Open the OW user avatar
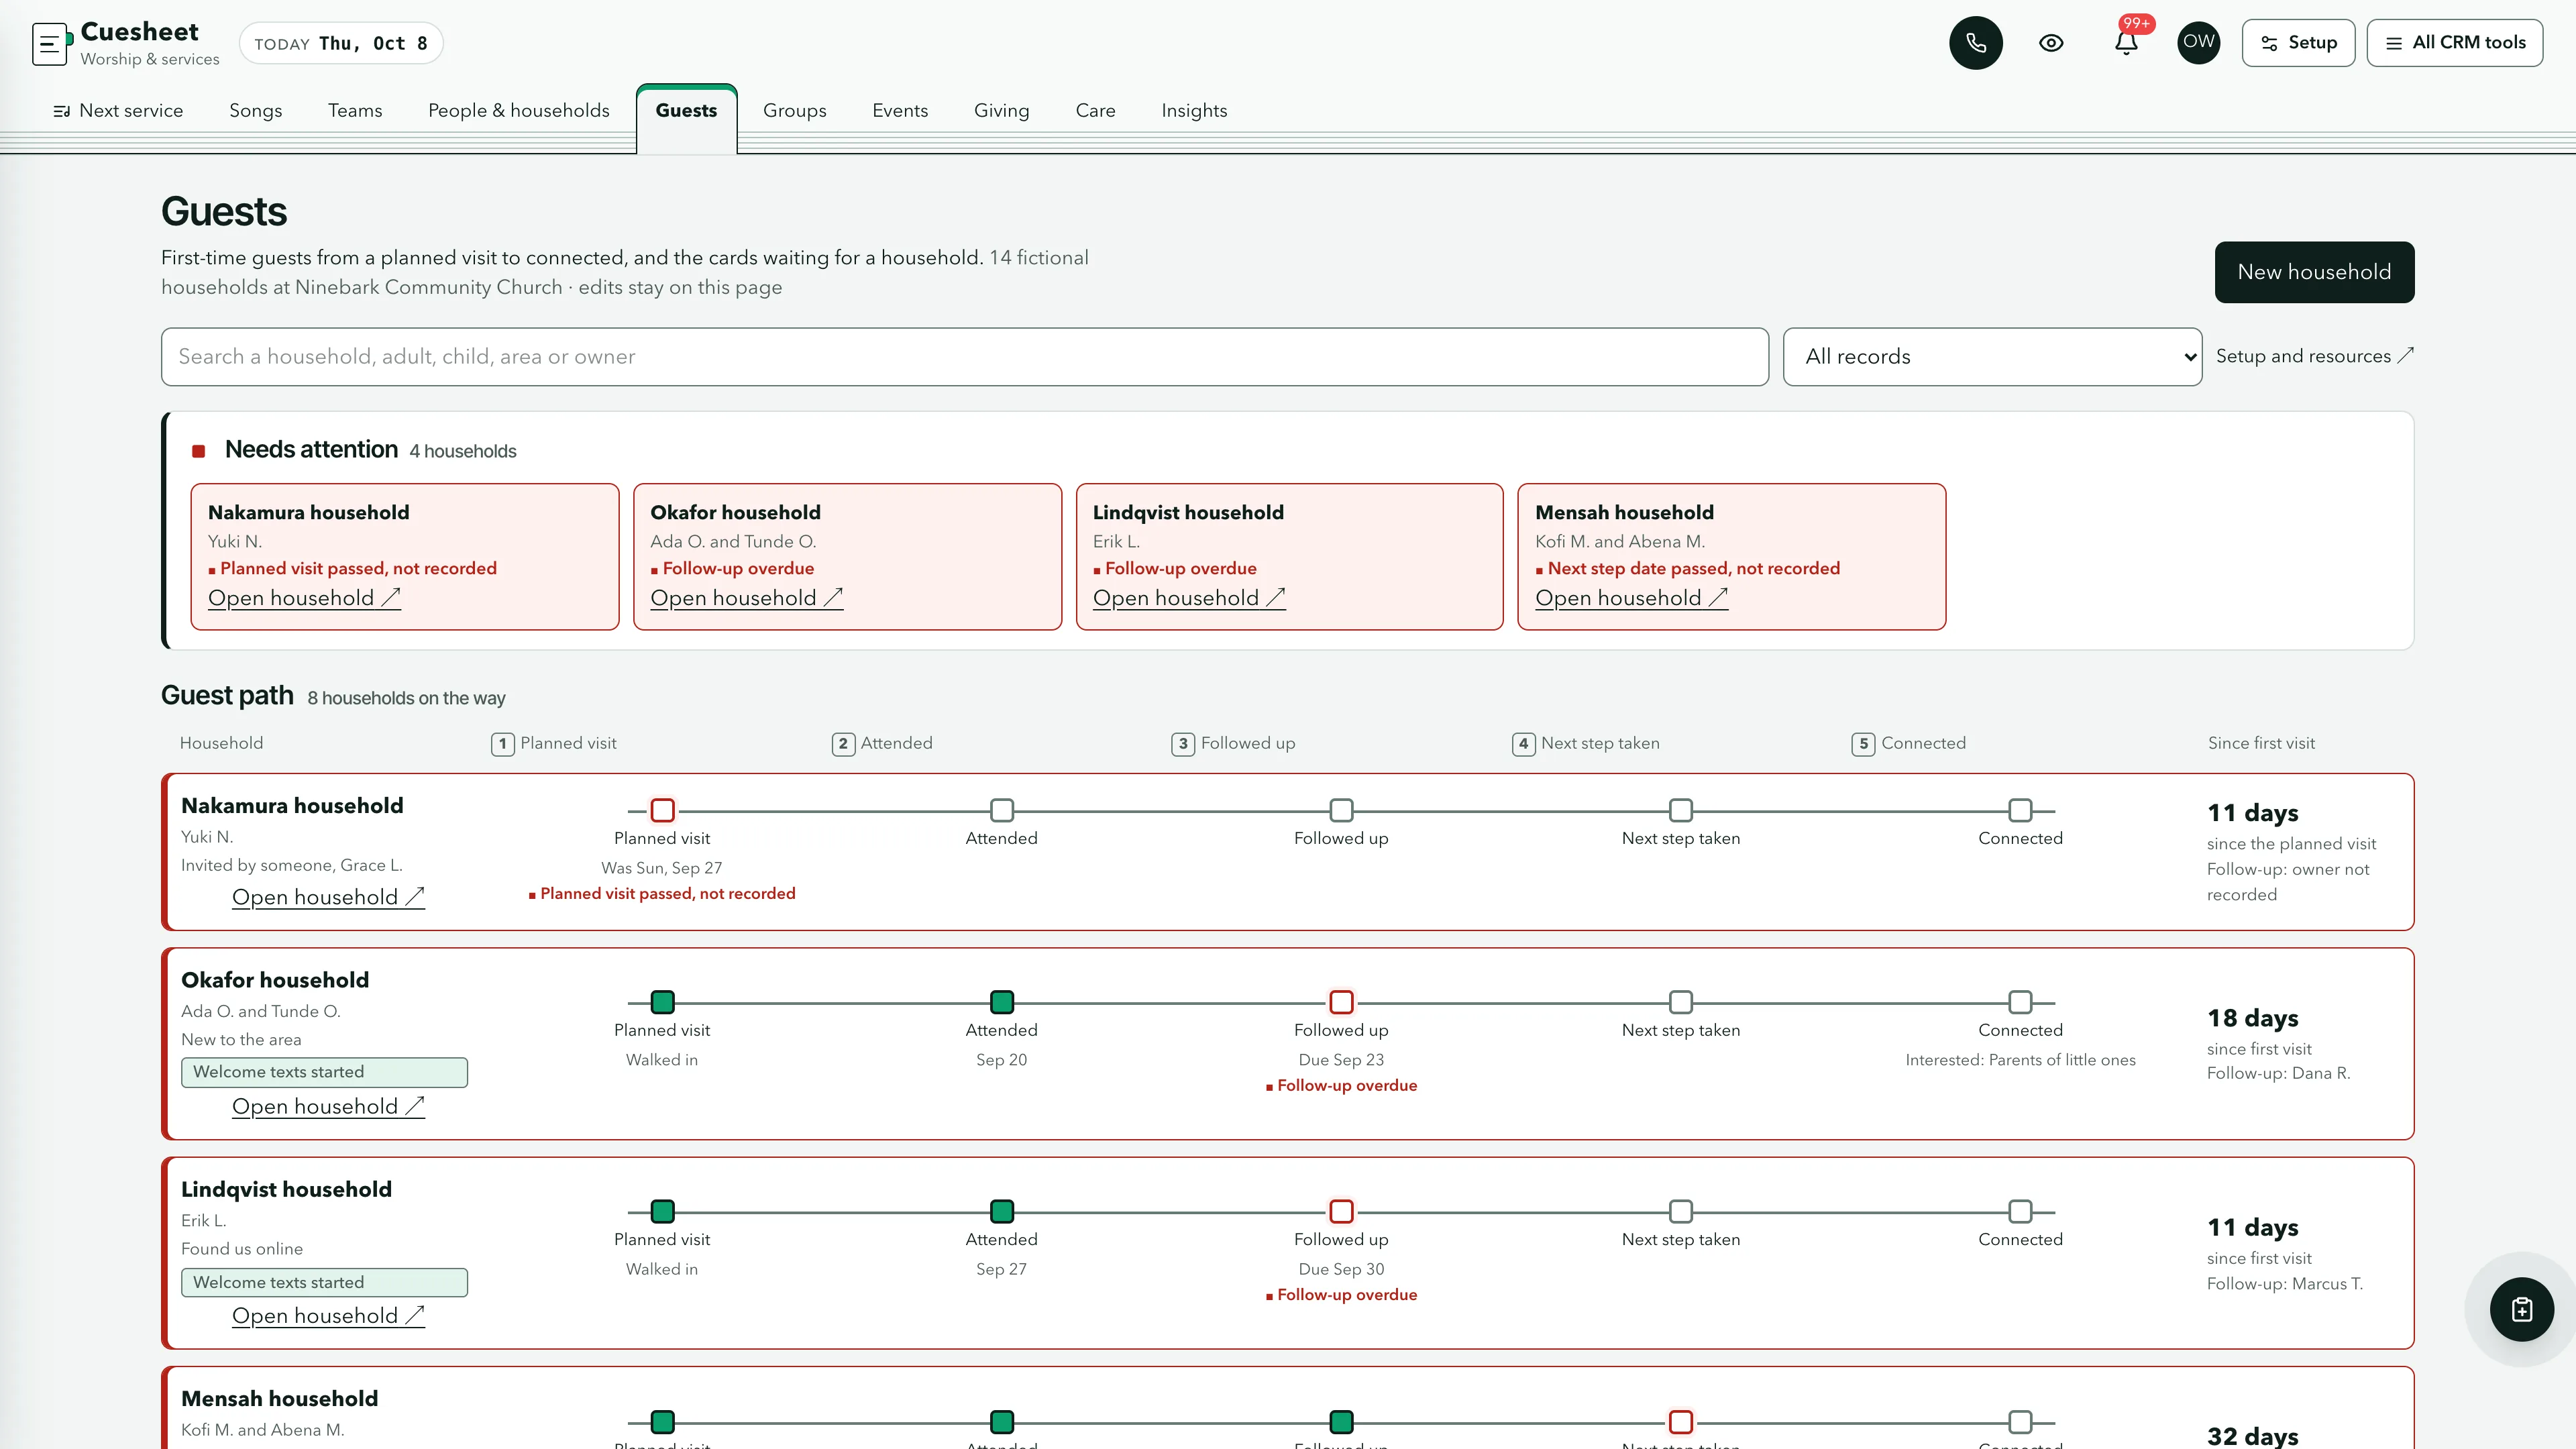Screen dimensions: 2576x1449 click(x=2198, y=42)
